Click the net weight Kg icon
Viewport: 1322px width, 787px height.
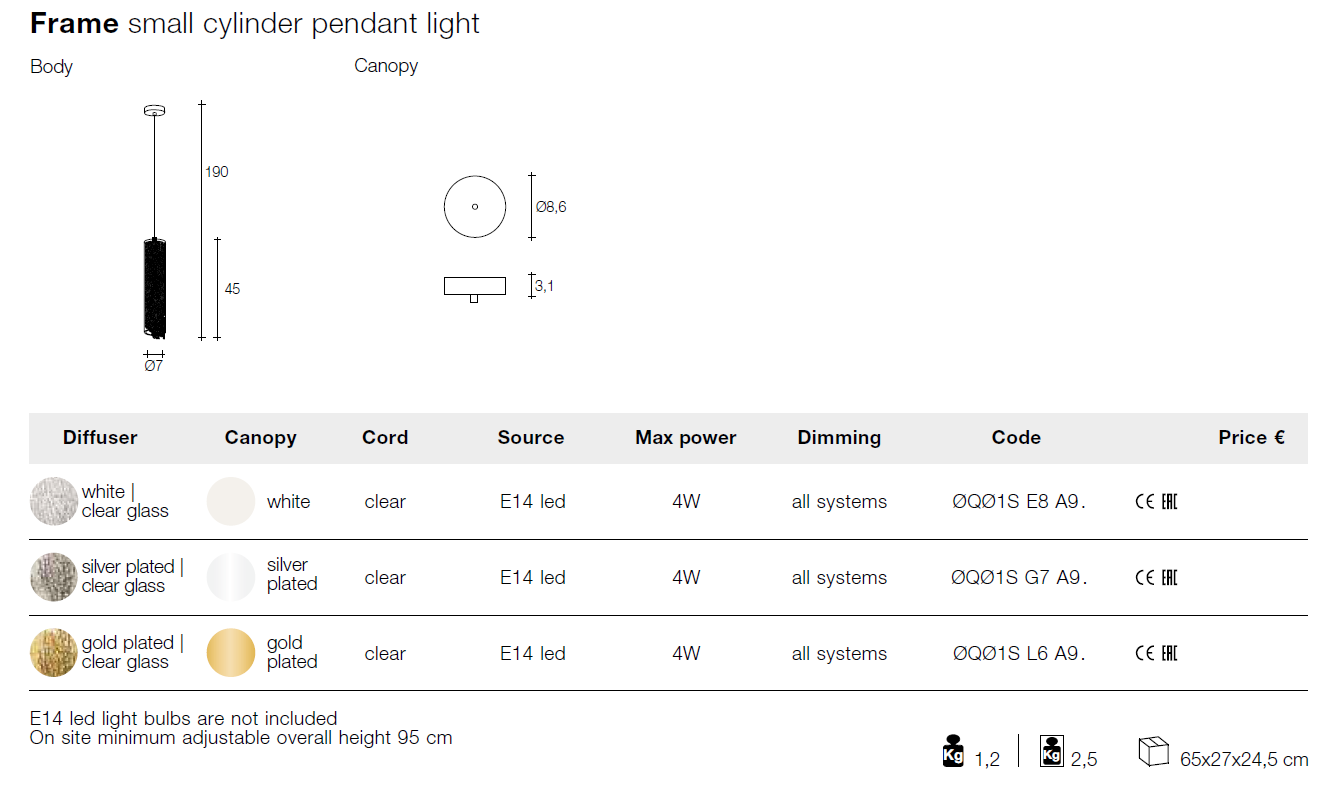coord(953,751)
